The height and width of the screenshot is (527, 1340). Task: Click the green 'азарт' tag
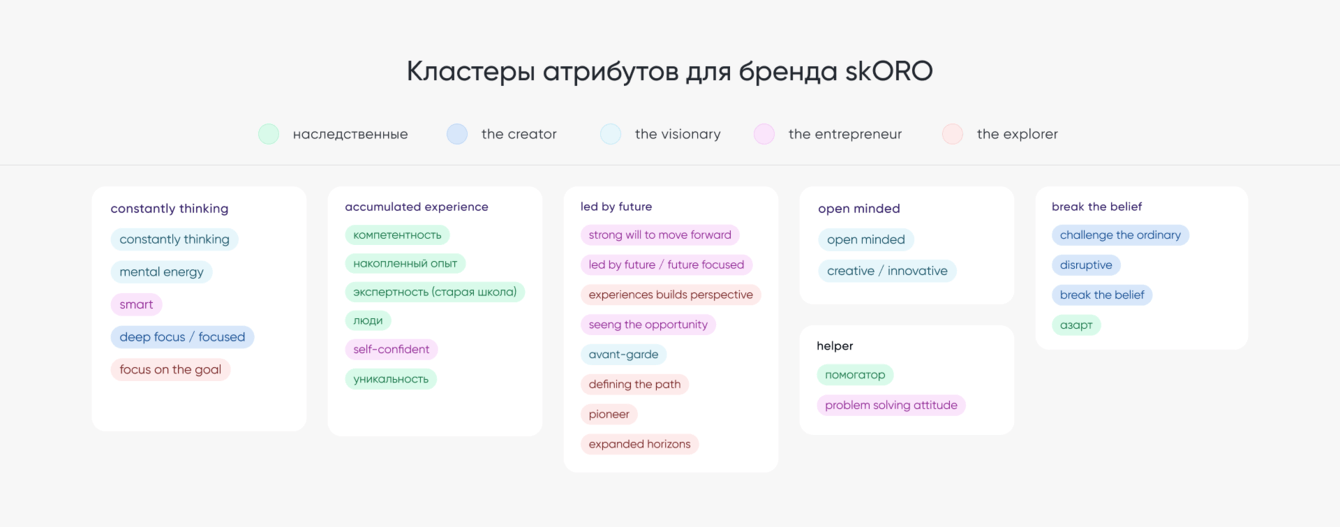[x=1076, y=325]
